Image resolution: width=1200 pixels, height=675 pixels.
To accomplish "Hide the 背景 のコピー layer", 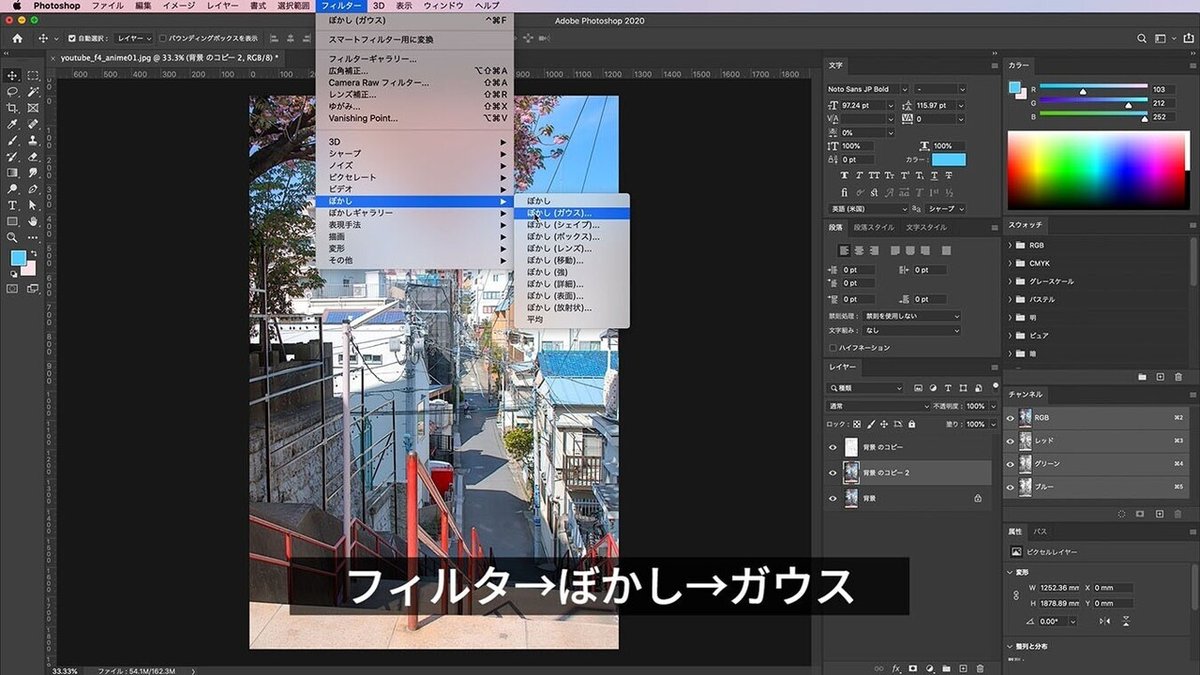I will 833,447.
